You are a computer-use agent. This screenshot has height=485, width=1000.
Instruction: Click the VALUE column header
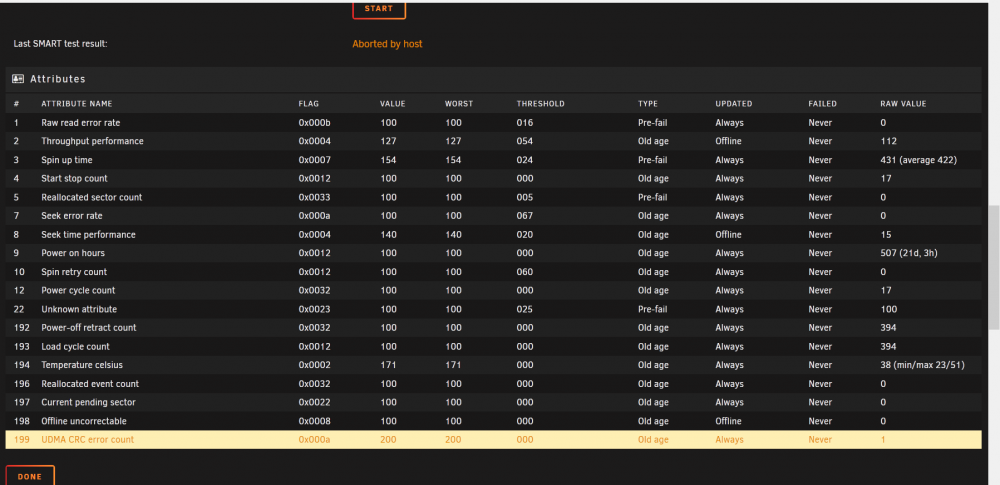click(392, 103)
